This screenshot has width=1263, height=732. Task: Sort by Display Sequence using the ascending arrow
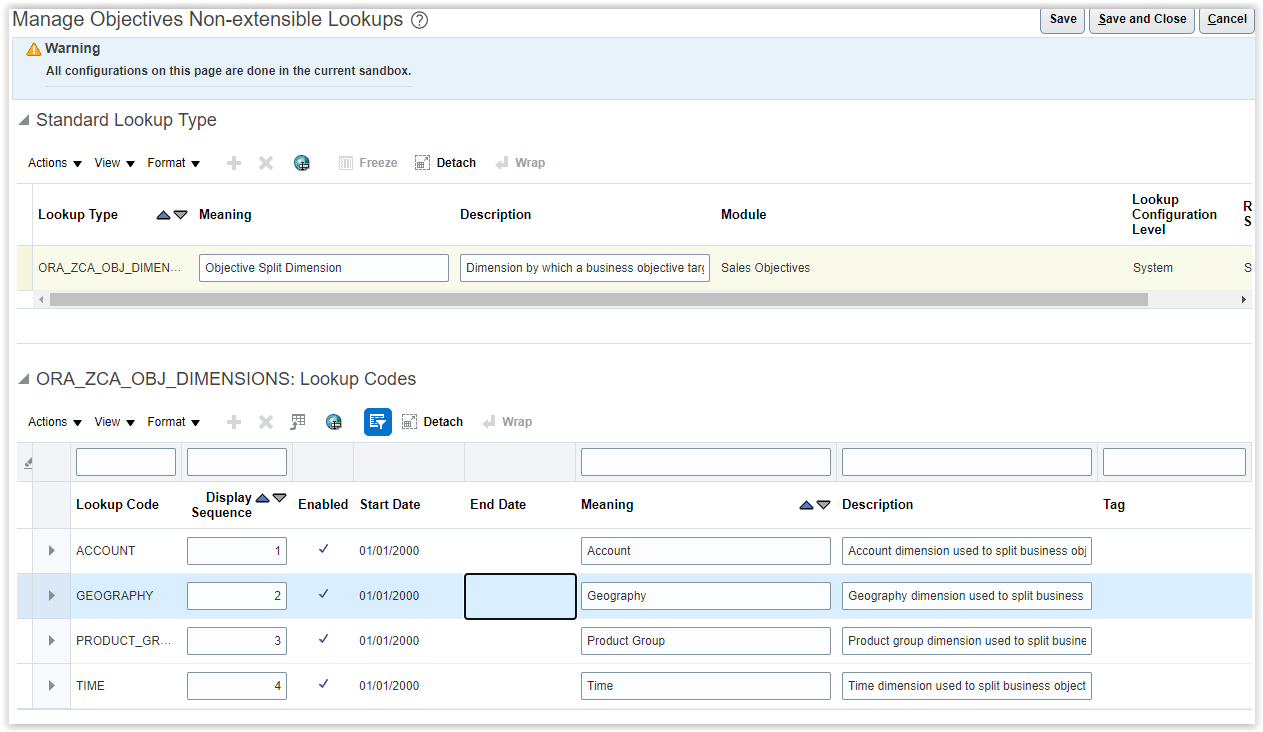261,496
